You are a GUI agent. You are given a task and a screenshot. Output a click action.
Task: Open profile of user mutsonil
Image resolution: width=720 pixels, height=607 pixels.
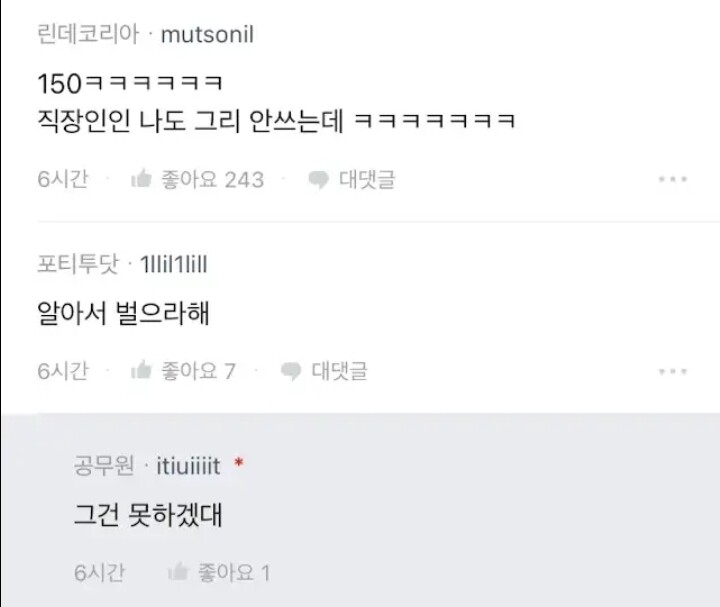click(x=207, y=35)
